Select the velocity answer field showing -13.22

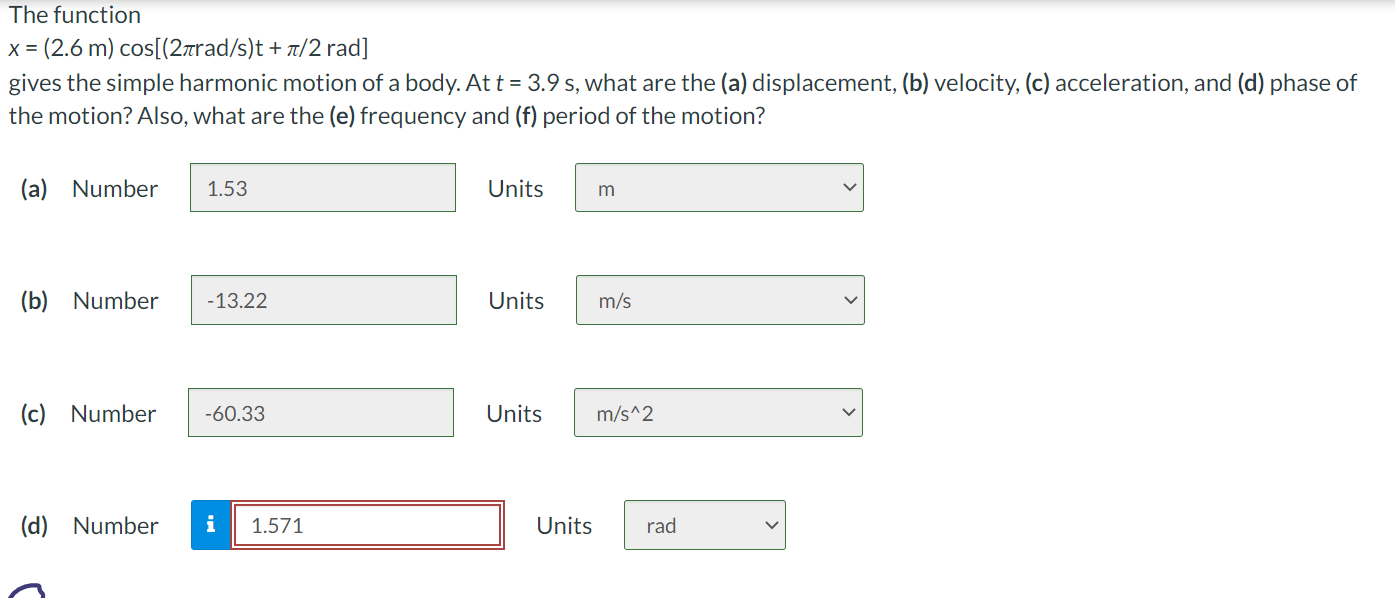[x=323, y=299]
